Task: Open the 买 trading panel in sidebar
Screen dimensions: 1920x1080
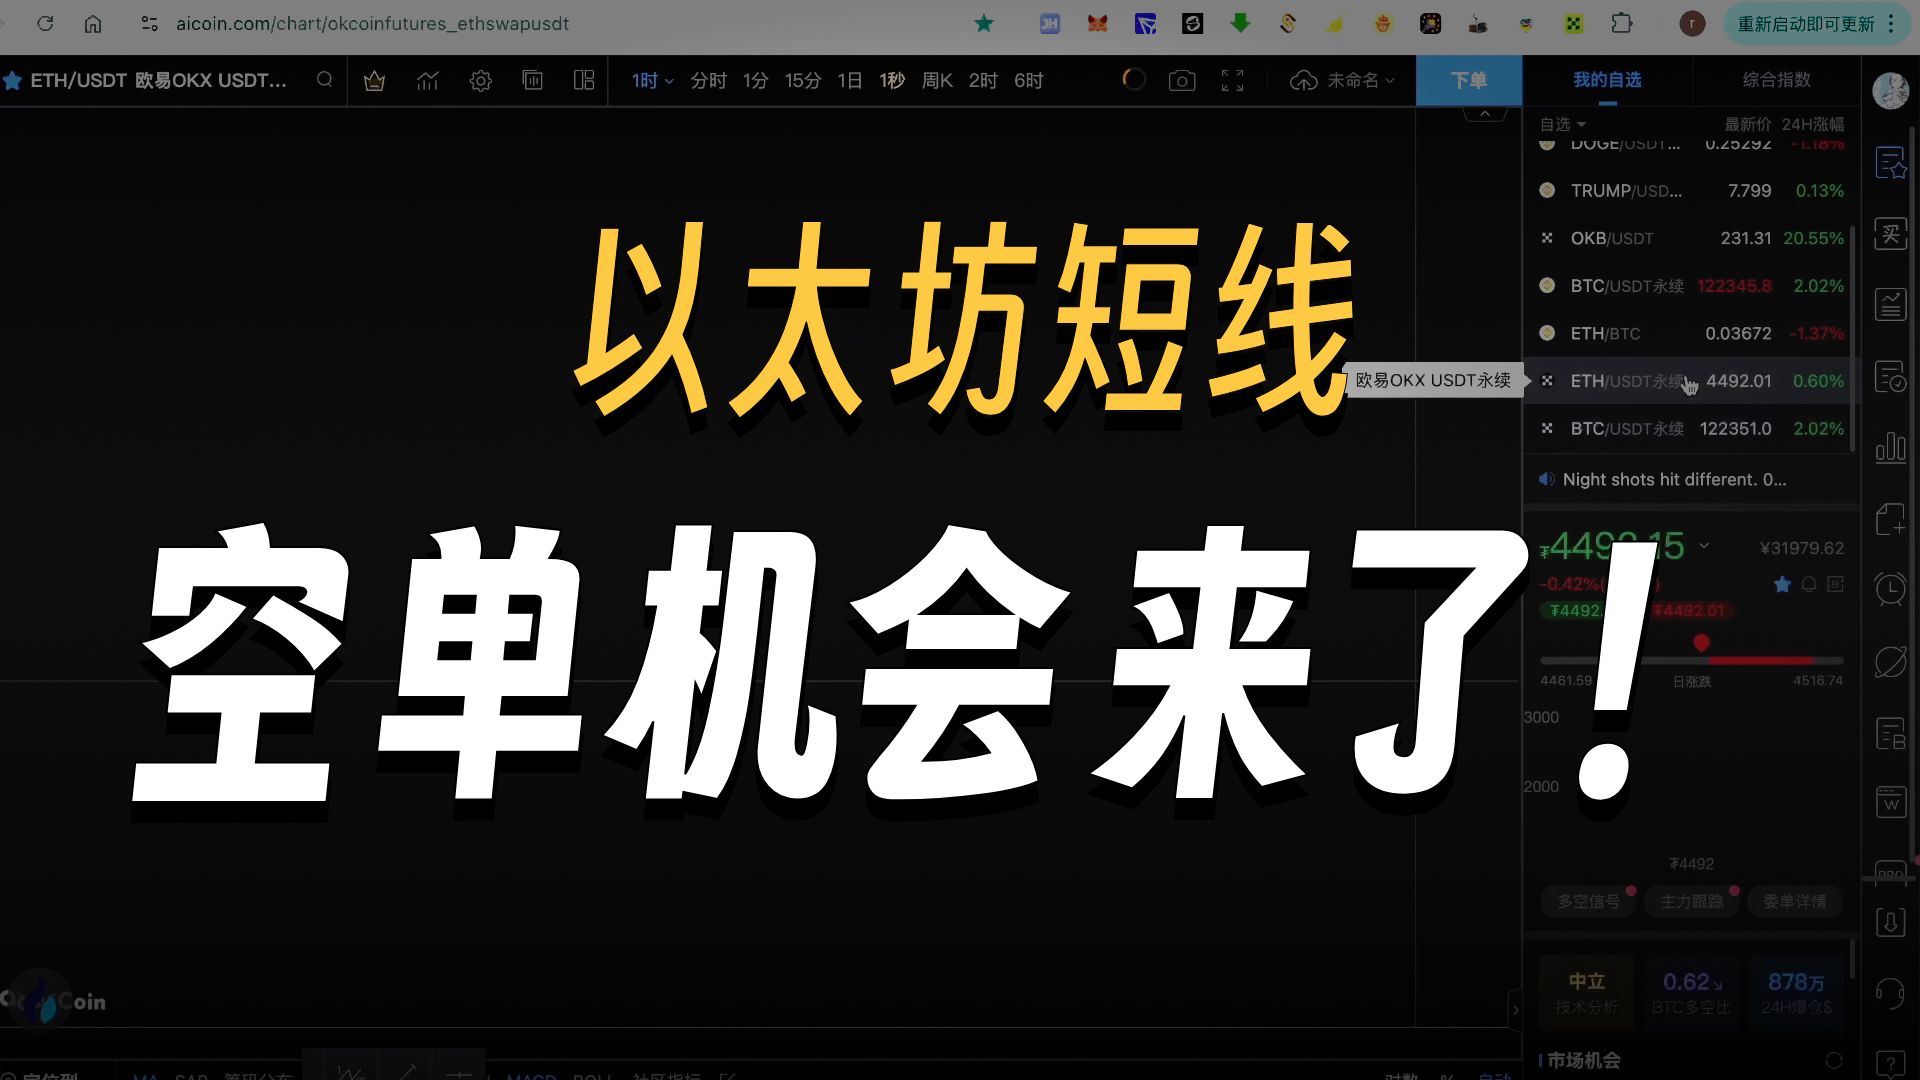Action: pyautogui.click(x=1889, y=233)
